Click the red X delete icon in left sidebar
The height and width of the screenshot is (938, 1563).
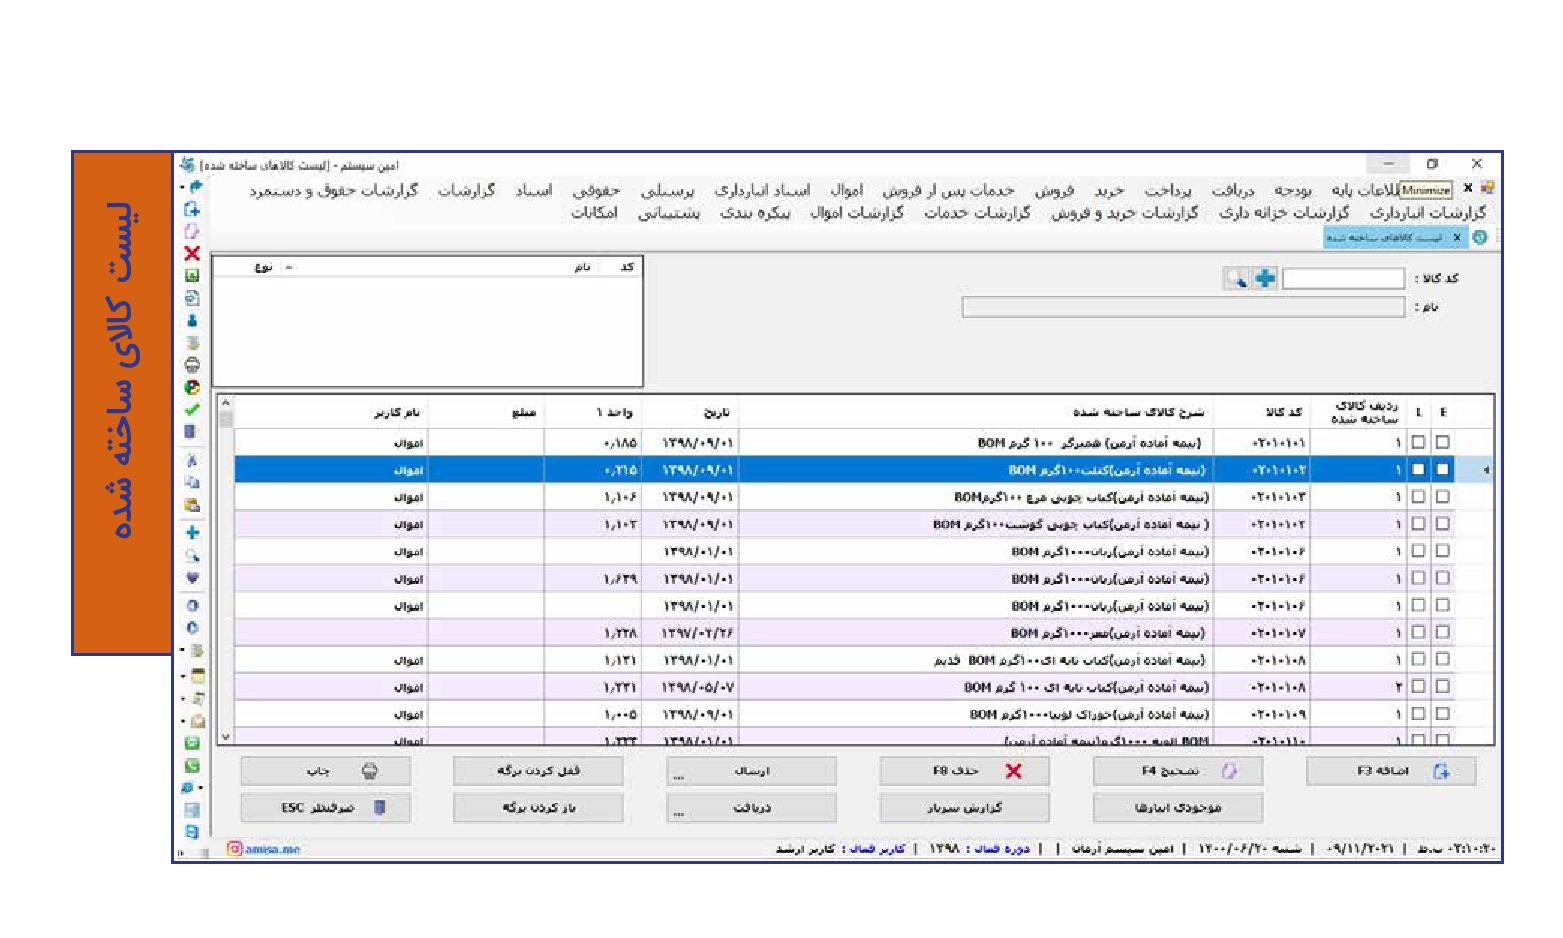click(192, 254)
